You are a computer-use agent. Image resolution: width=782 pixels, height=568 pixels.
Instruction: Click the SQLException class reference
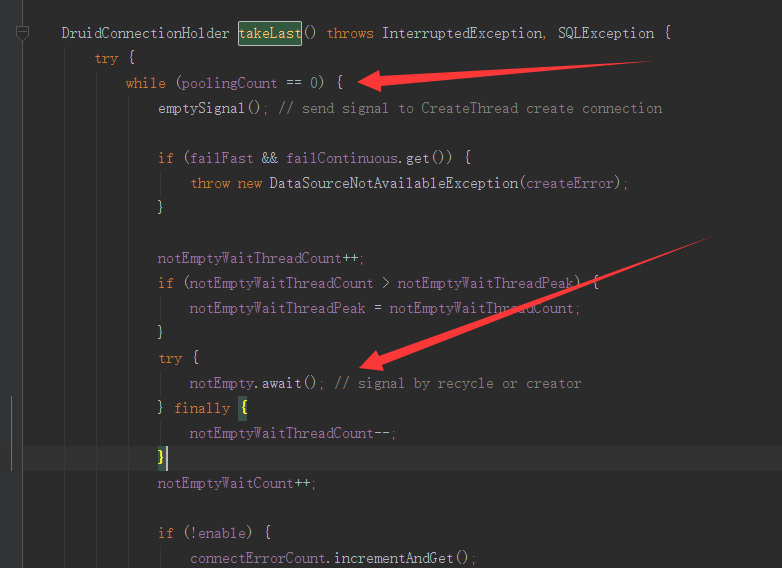tap(605, 33)
